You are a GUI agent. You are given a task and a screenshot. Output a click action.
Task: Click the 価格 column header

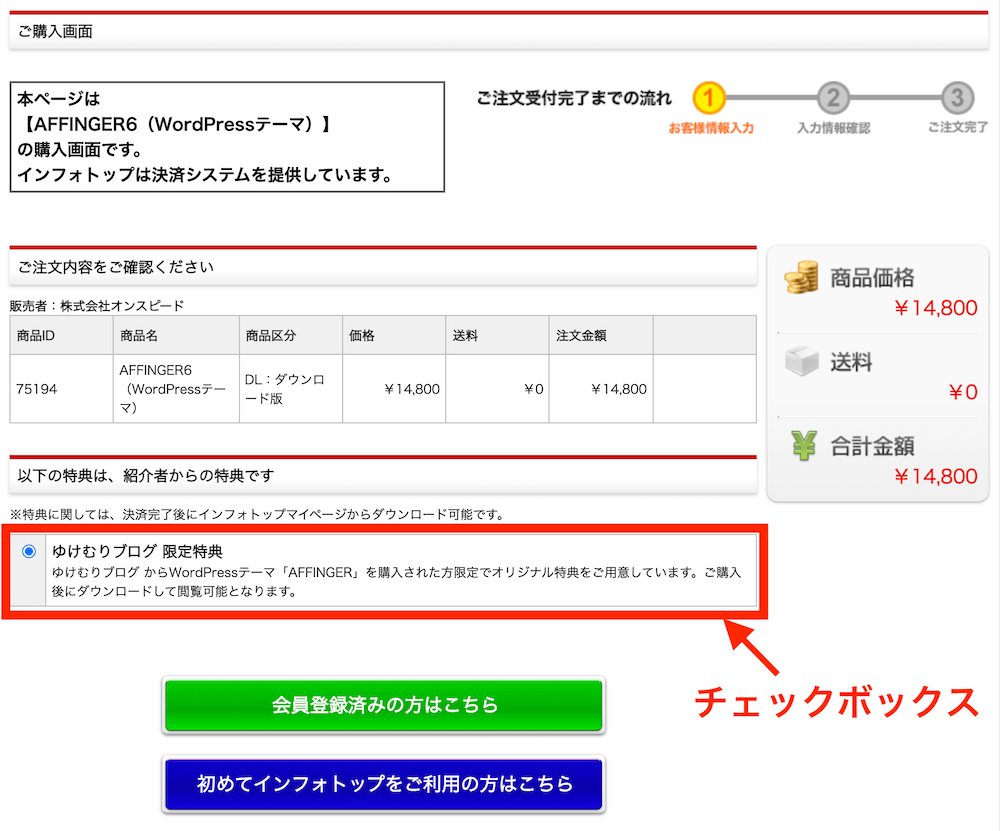(394, 335)
